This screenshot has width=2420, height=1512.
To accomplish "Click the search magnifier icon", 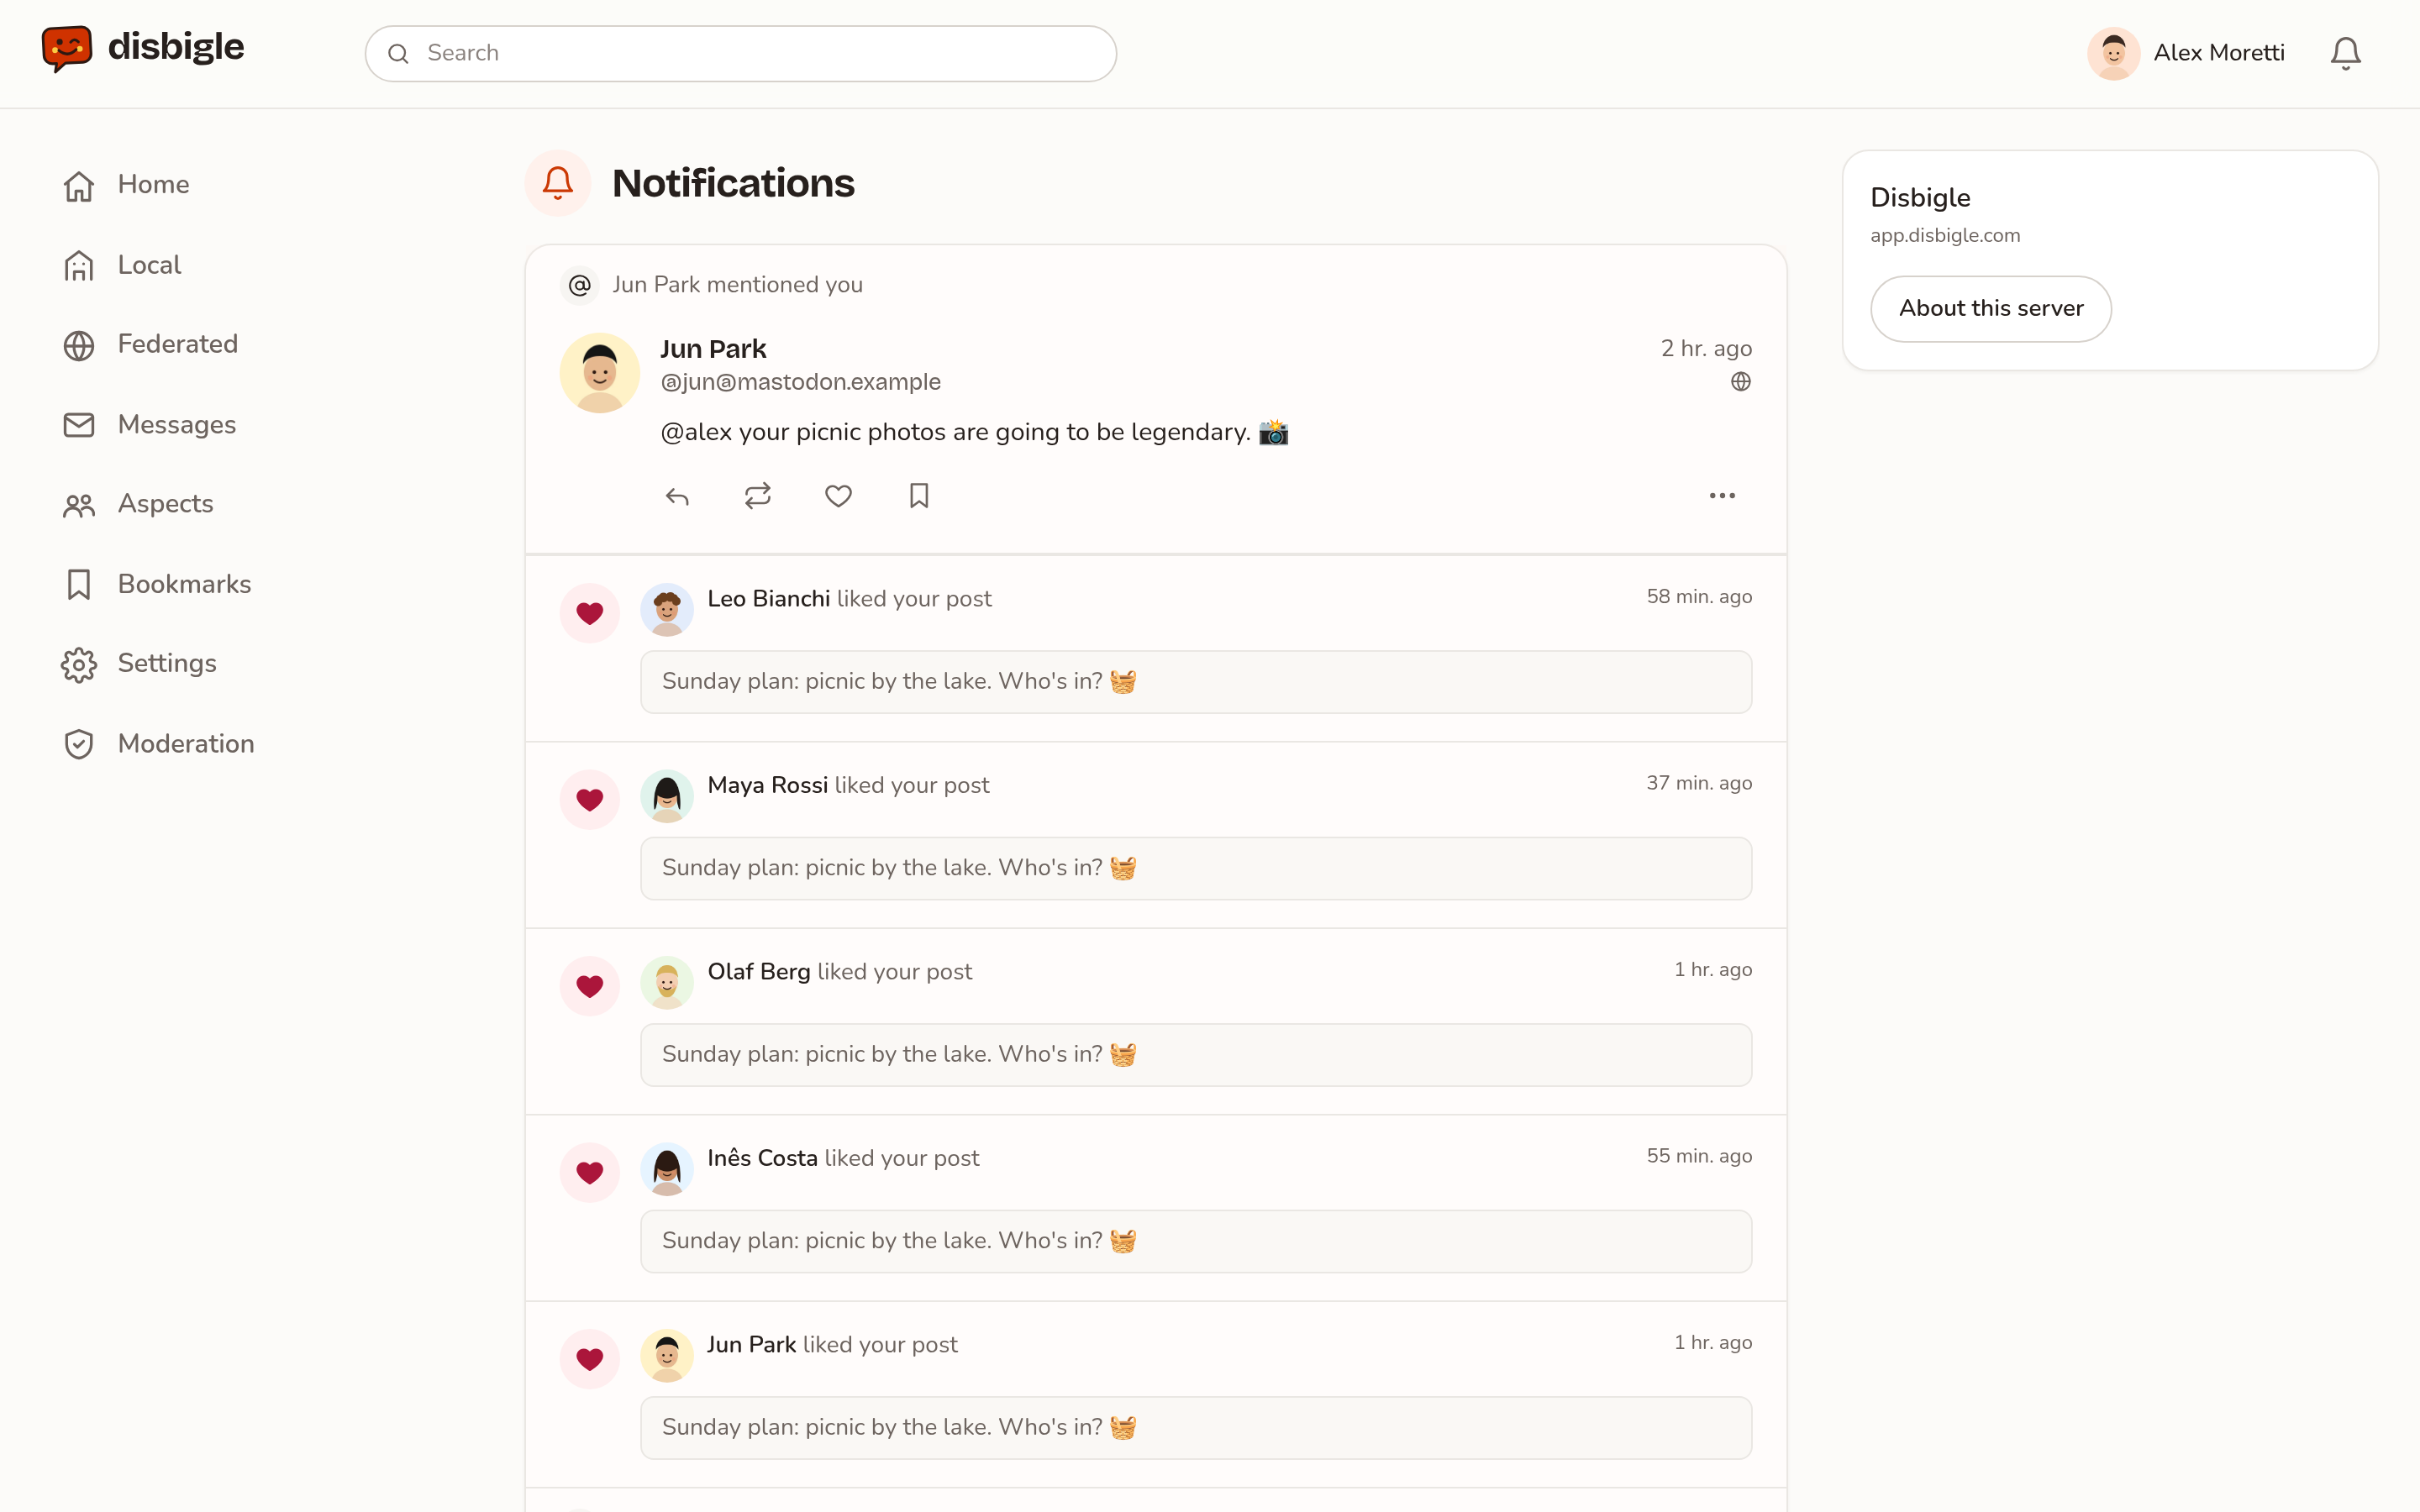I will click(398, 54).
